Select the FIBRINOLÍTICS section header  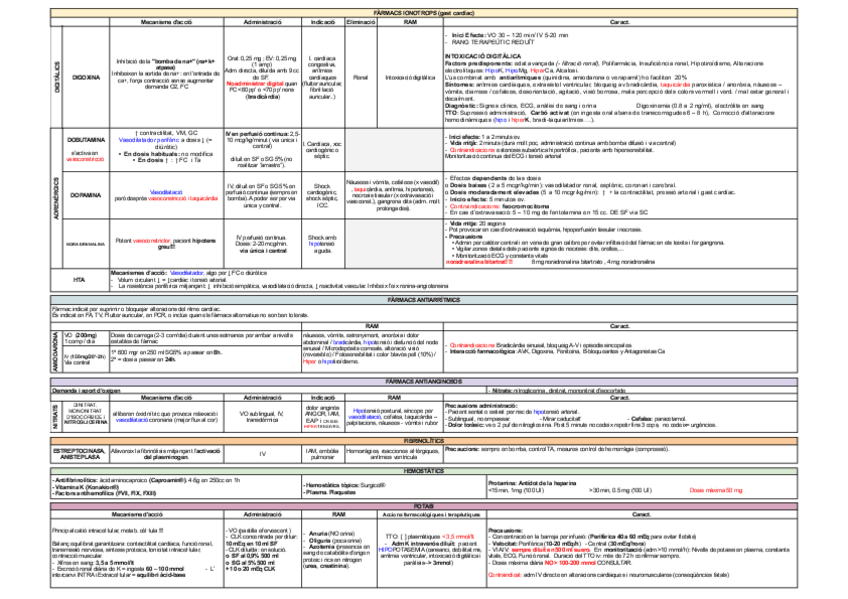(423, 440)
